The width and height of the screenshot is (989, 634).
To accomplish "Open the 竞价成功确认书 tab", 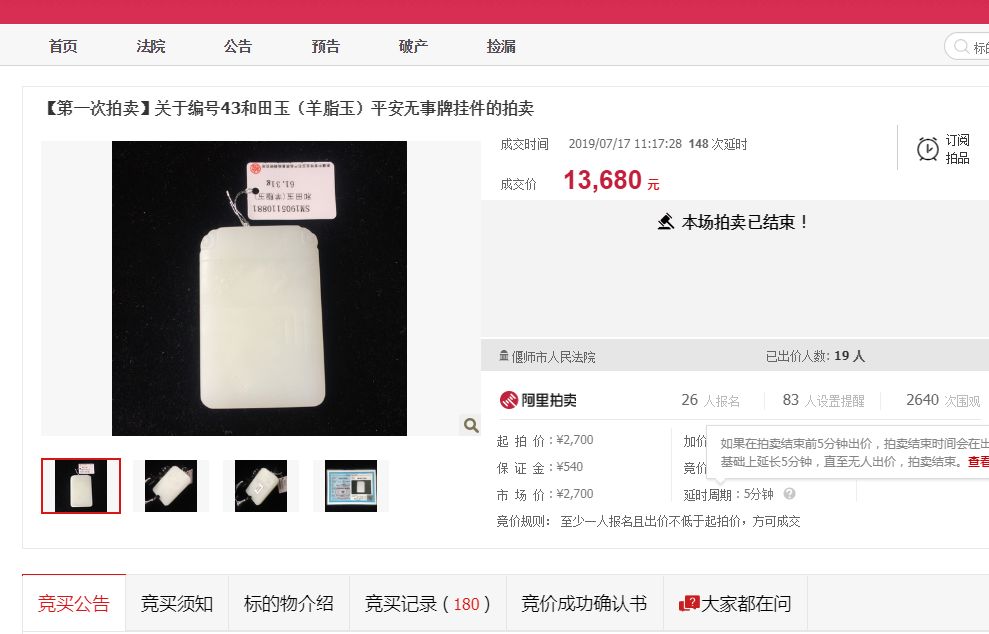I will coord(584,604).
